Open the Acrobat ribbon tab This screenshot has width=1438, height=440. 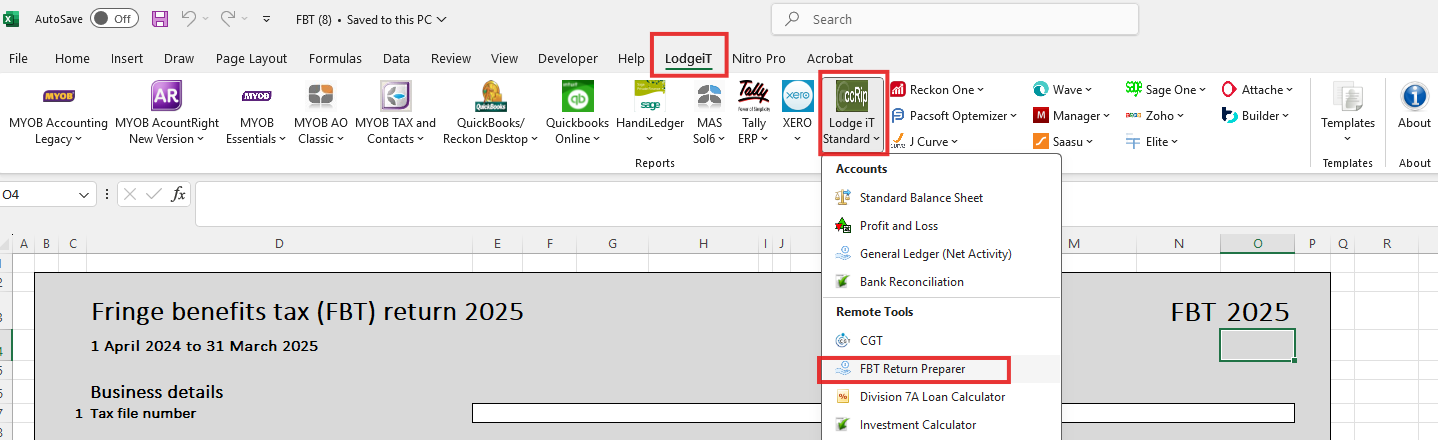[830, 59]
